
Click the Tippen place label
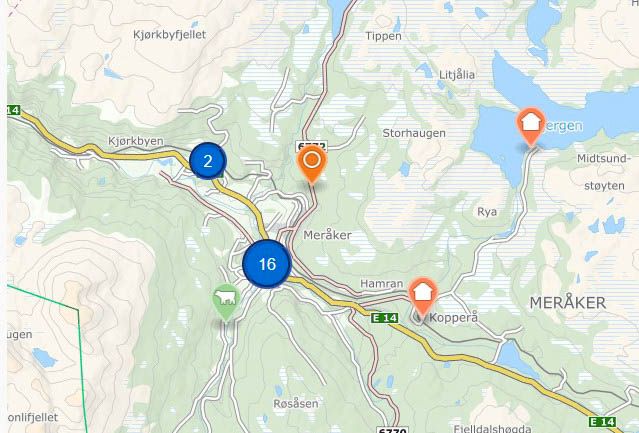click(383, 36)
